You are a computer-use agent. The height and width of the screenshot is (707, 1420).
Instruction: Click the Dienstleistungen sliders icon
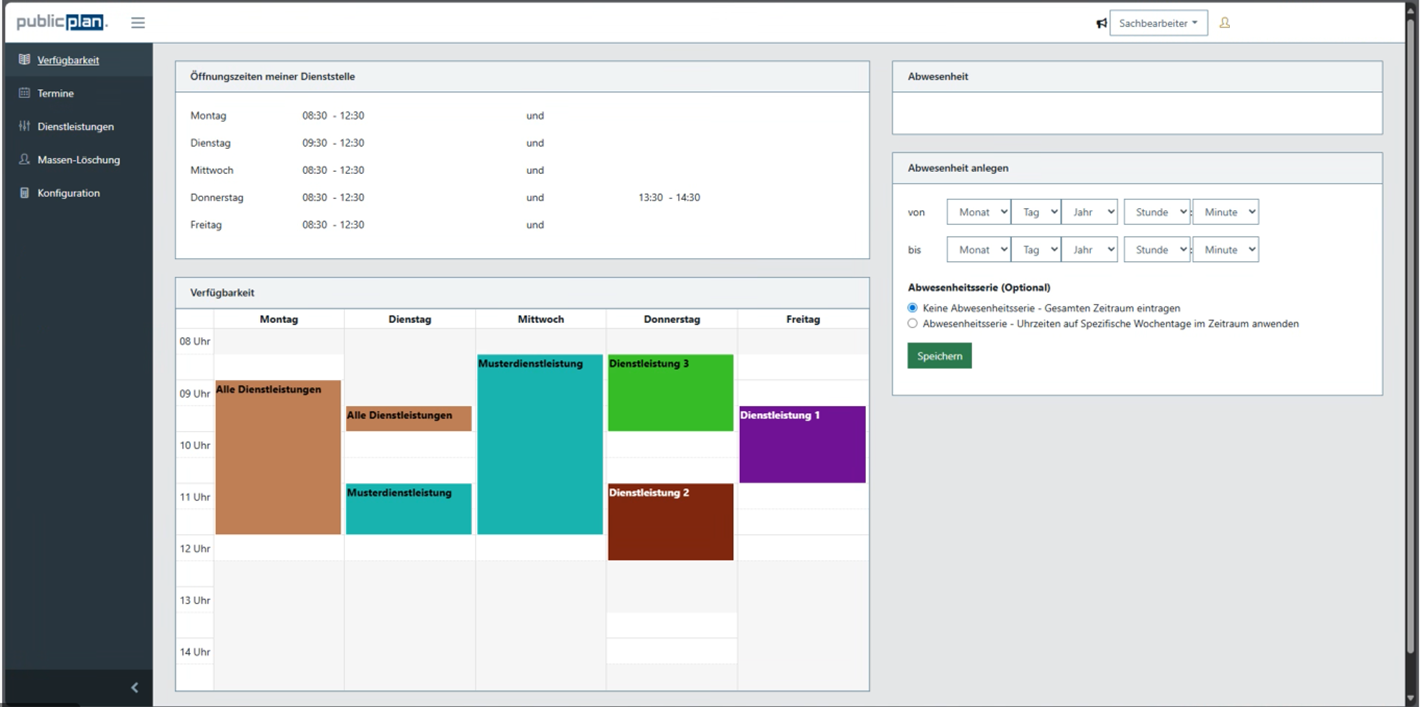pos(25,126)
